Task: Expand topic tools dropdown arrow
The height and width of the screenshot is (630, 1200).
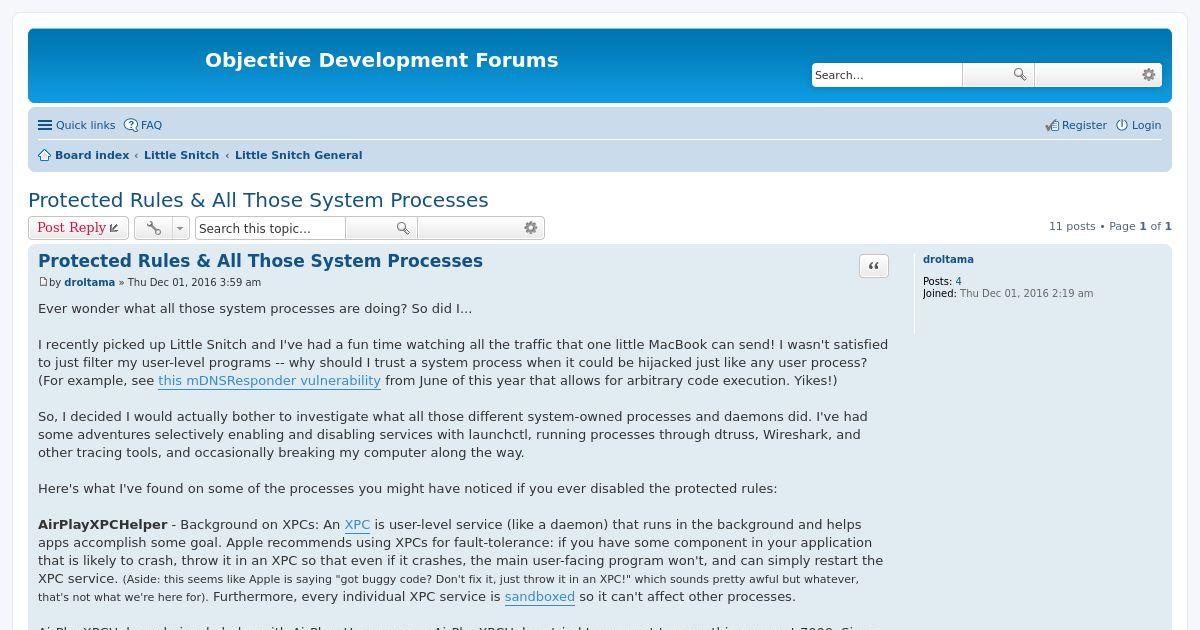Action: click(180, 228)
